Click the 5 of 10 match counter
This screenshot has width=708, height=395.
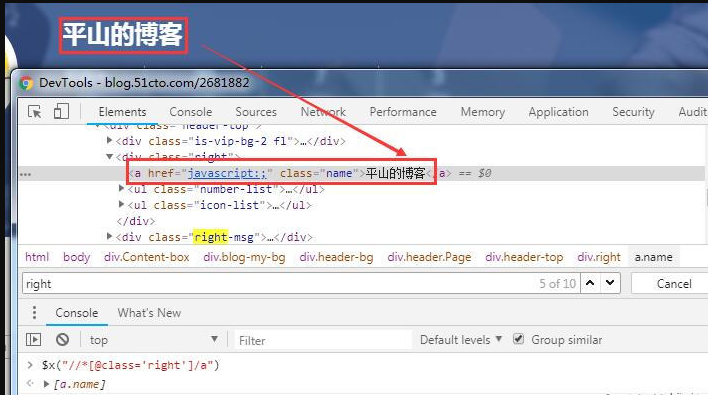557,283
